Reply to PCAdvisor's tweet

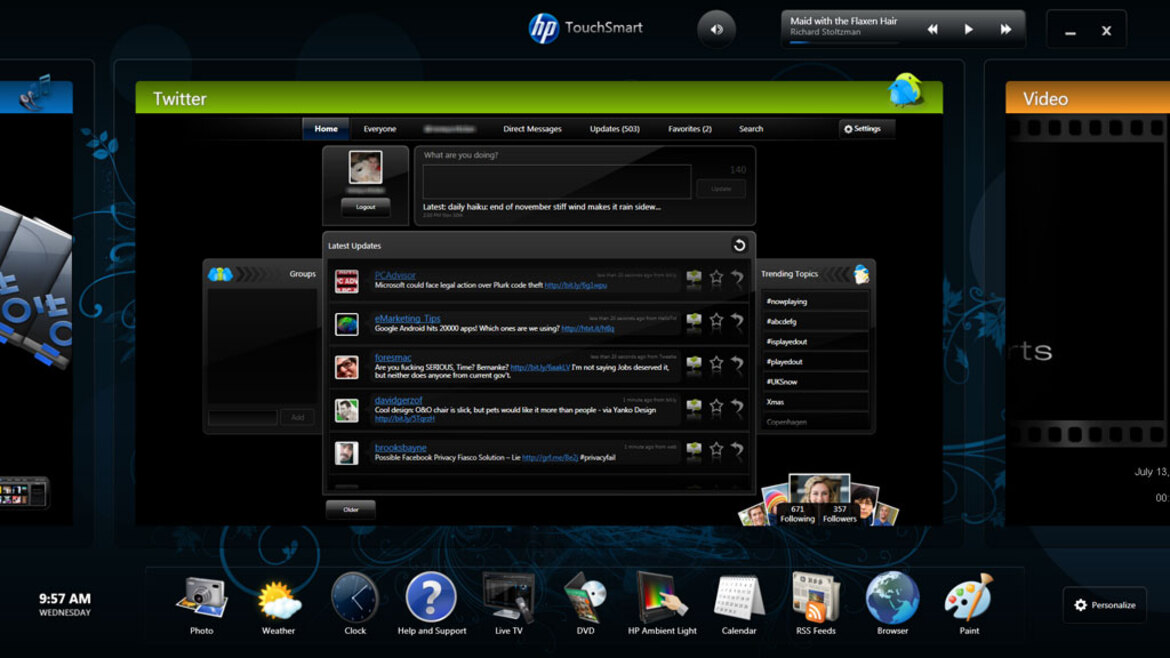pyautogui.click(x=694, y=278)
